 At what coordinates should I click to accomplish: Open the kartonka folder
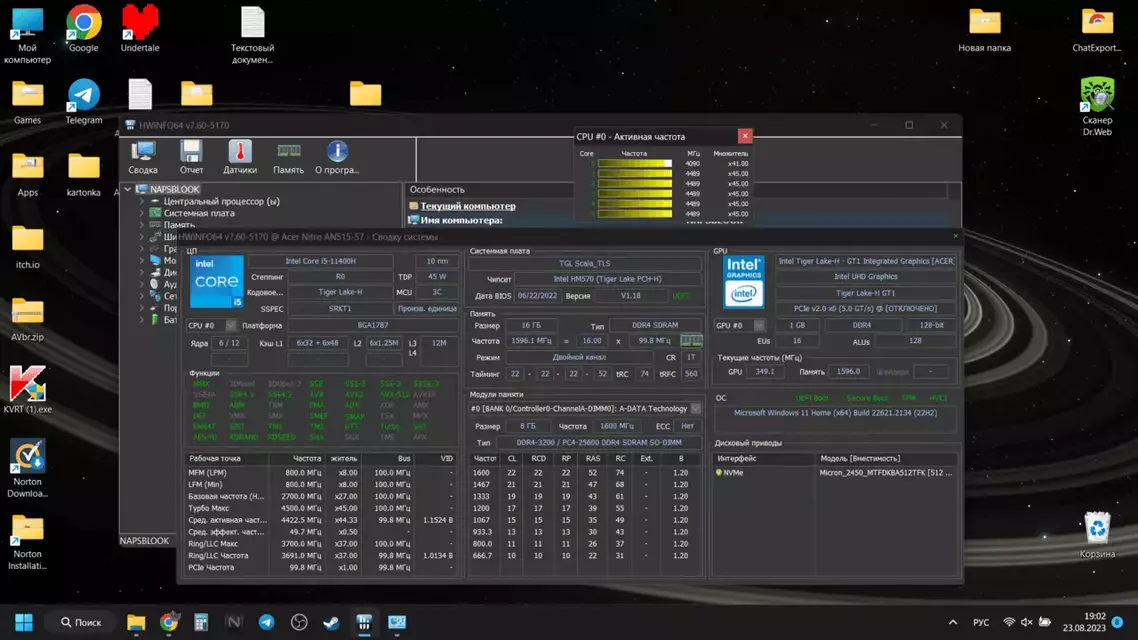click(x=83, y=175)
